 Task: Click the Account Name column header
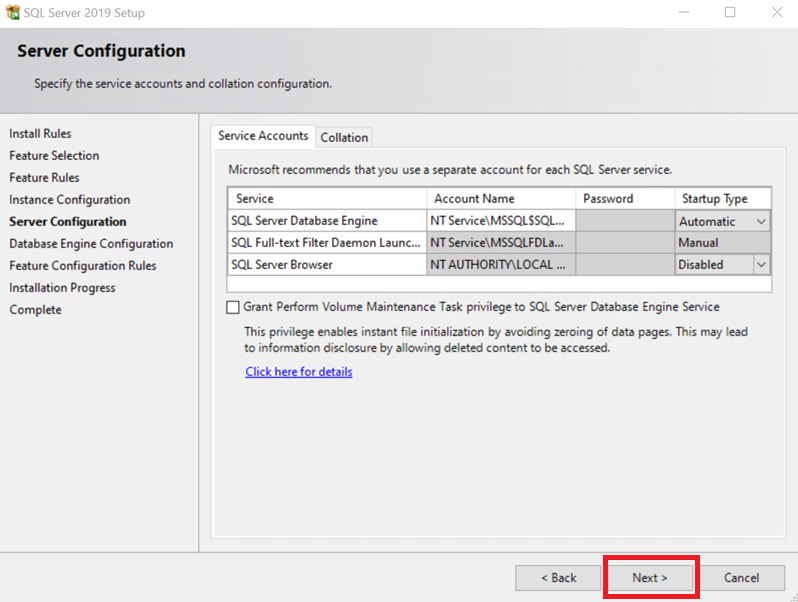click(500, 199)
